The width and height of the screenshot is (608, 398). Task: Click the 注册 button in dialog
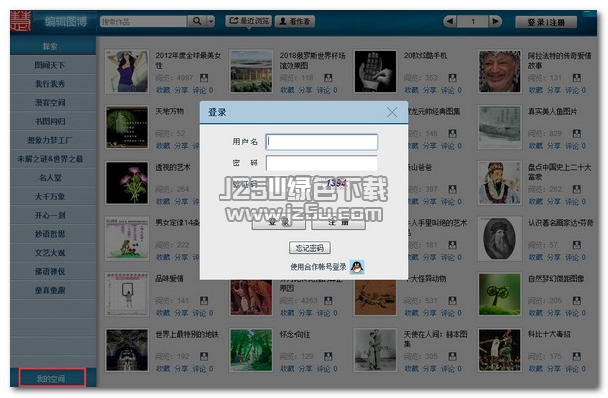tap(338, 222)
